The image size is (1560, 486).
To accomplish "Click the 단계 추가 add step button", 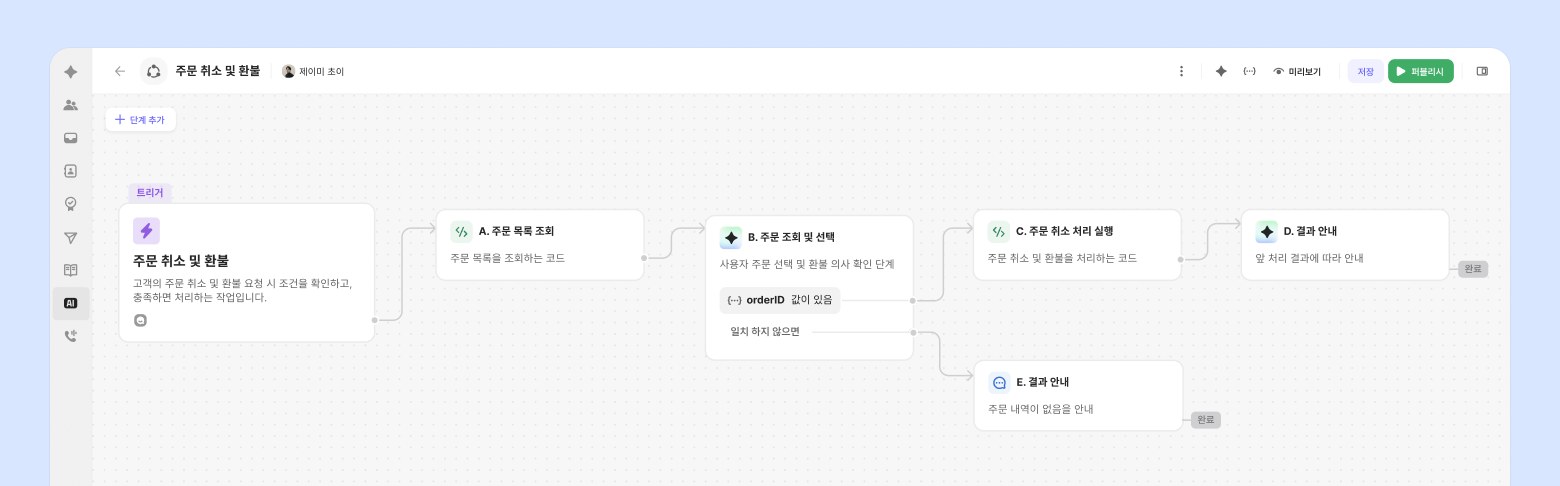I will 140,119.
